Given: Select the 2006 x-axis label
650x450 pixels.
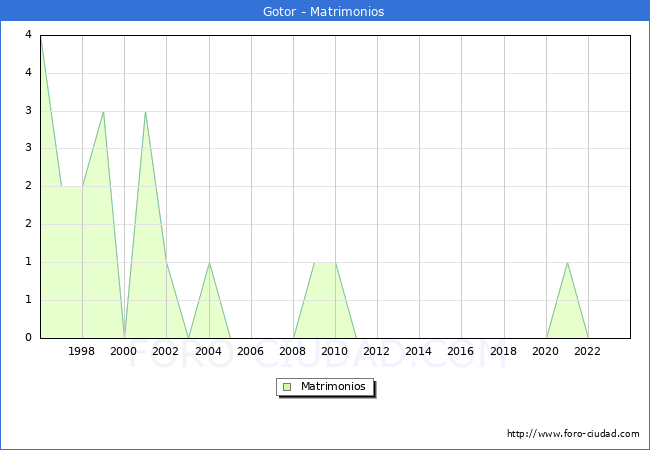Looking at the screenshot, I should 250,351.
